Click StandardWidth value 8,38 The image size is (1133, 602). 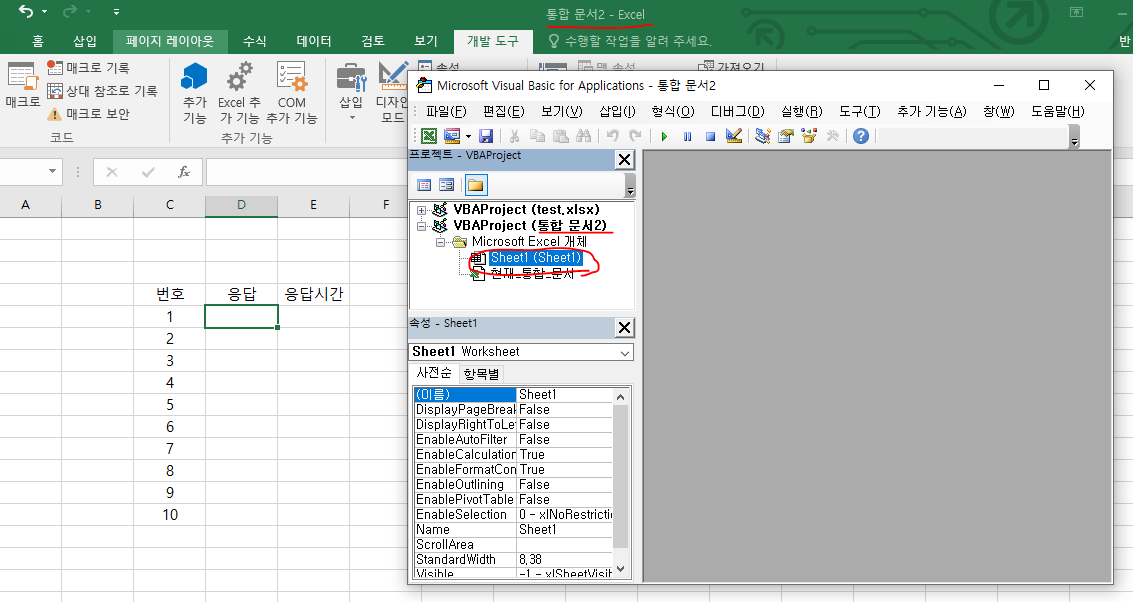tap(564, 559)
